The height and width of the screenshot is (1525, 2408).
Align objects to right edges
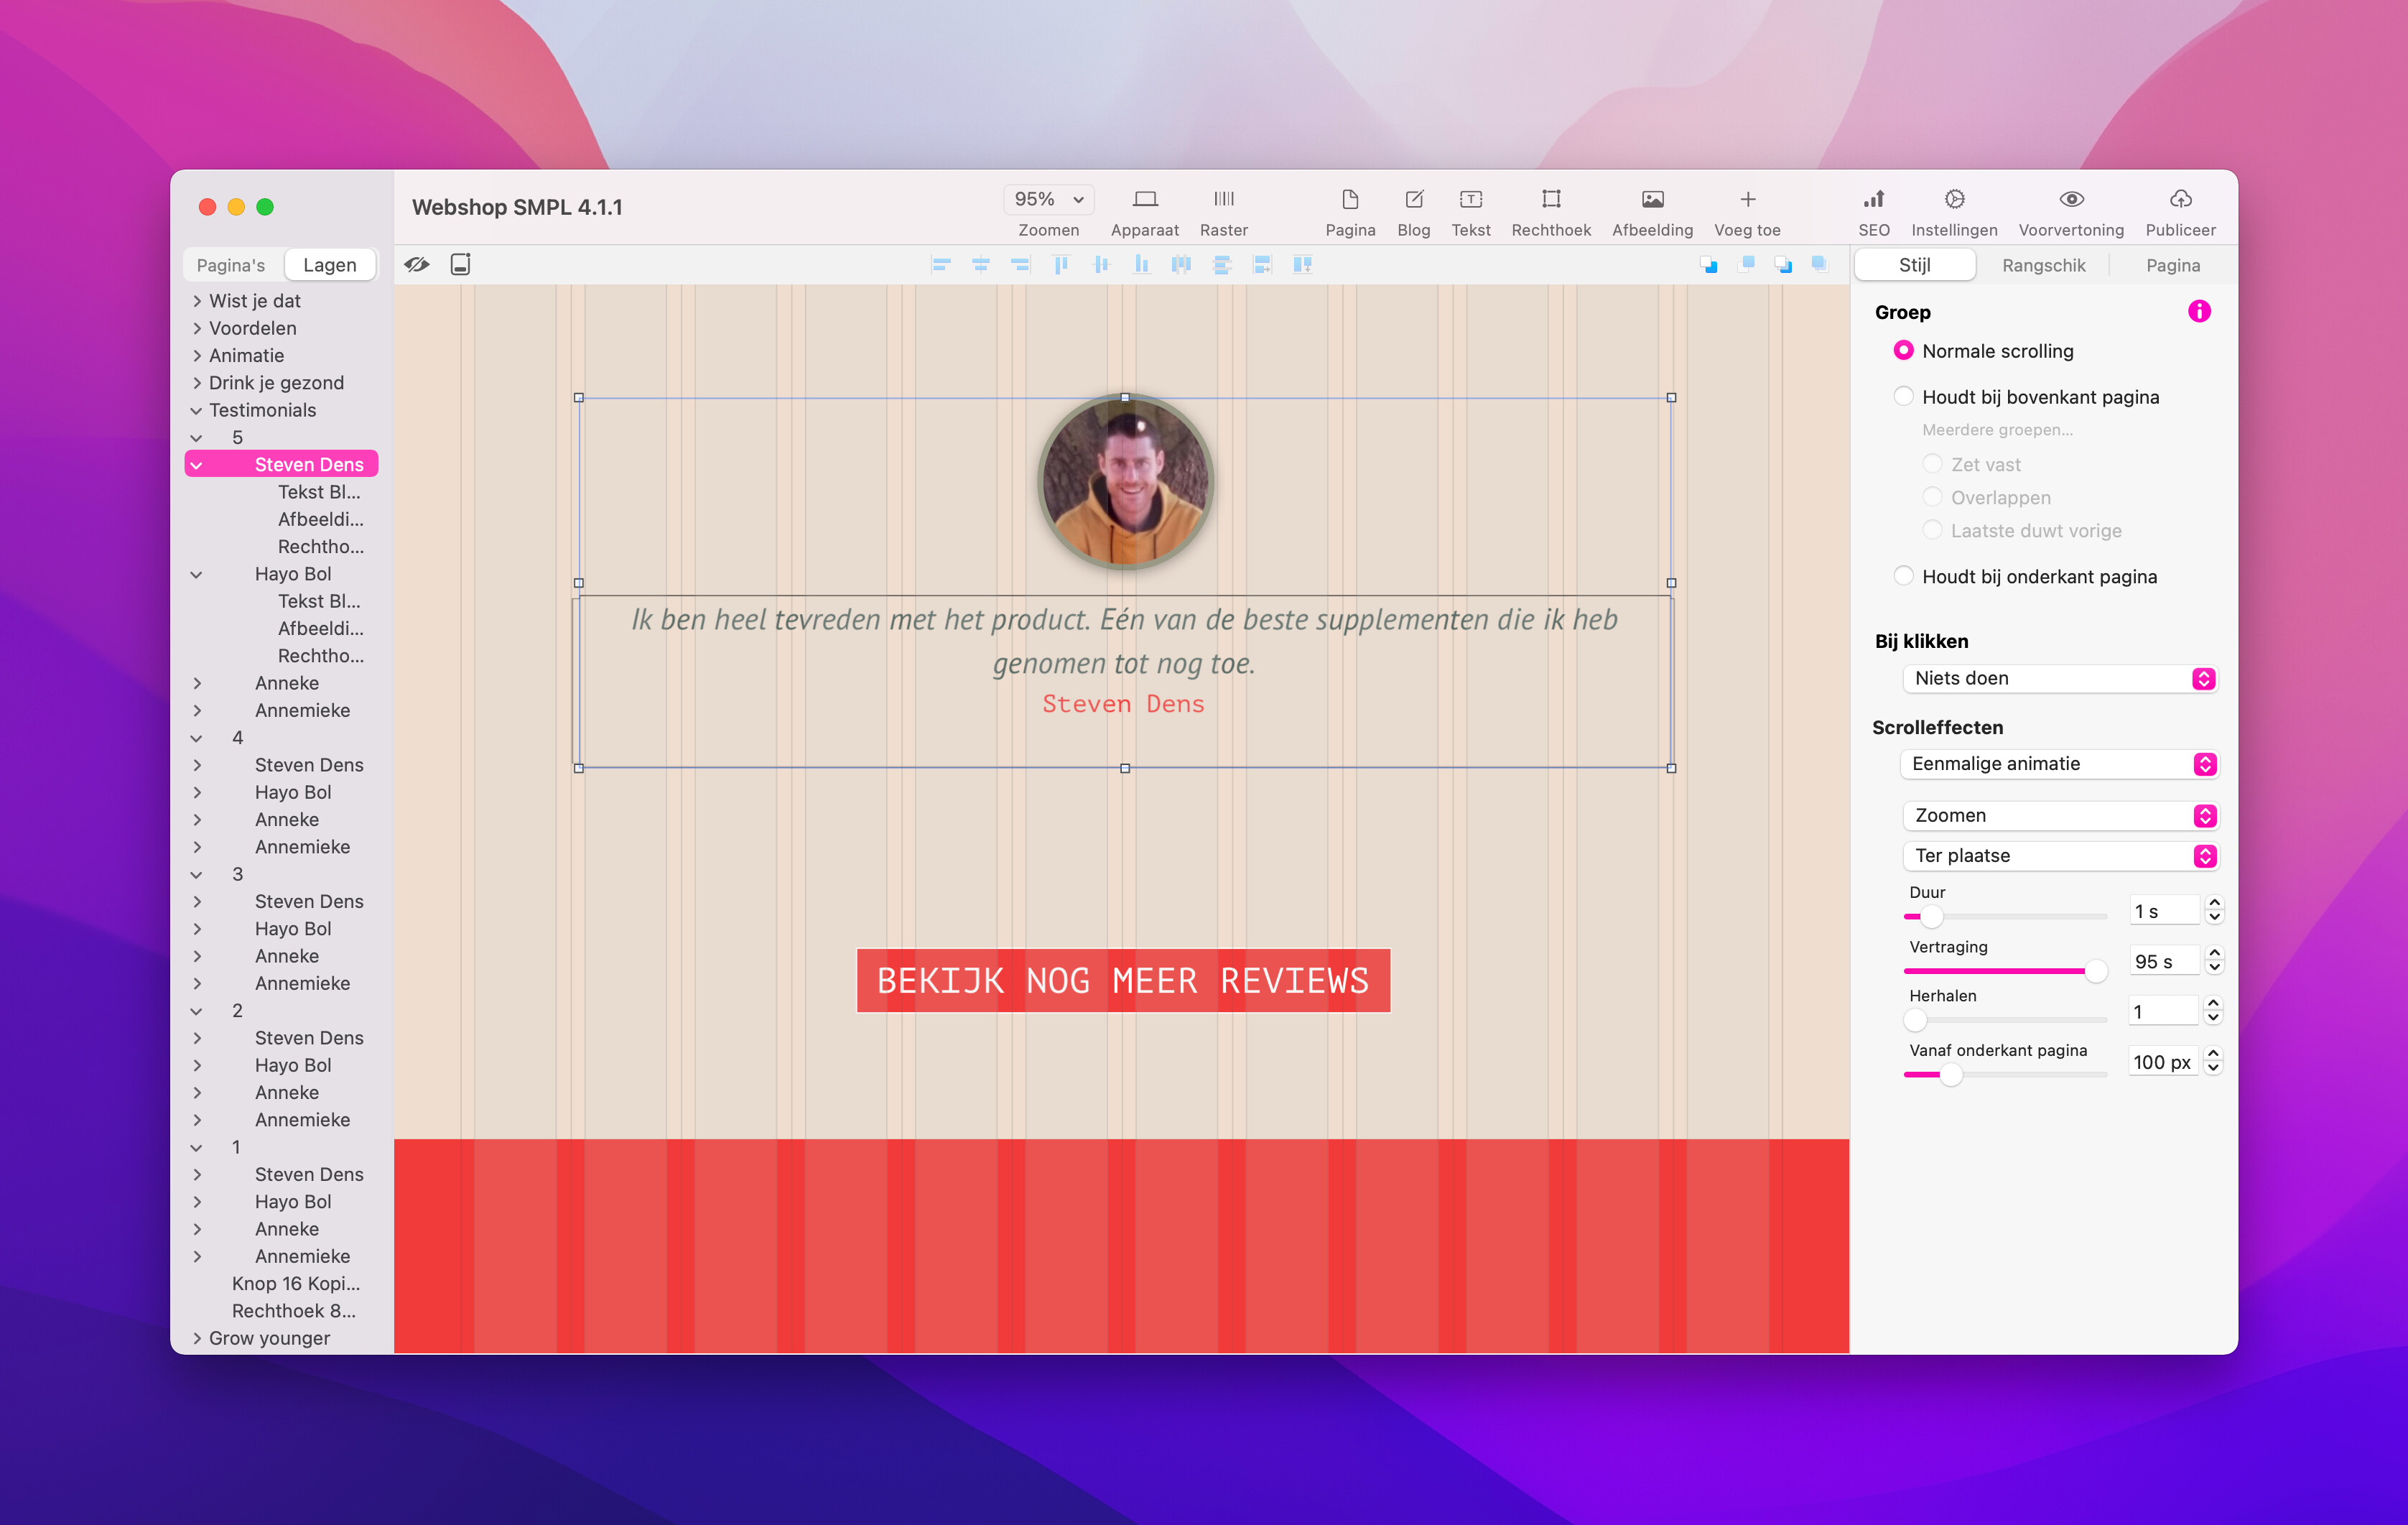click(1020, 264)
